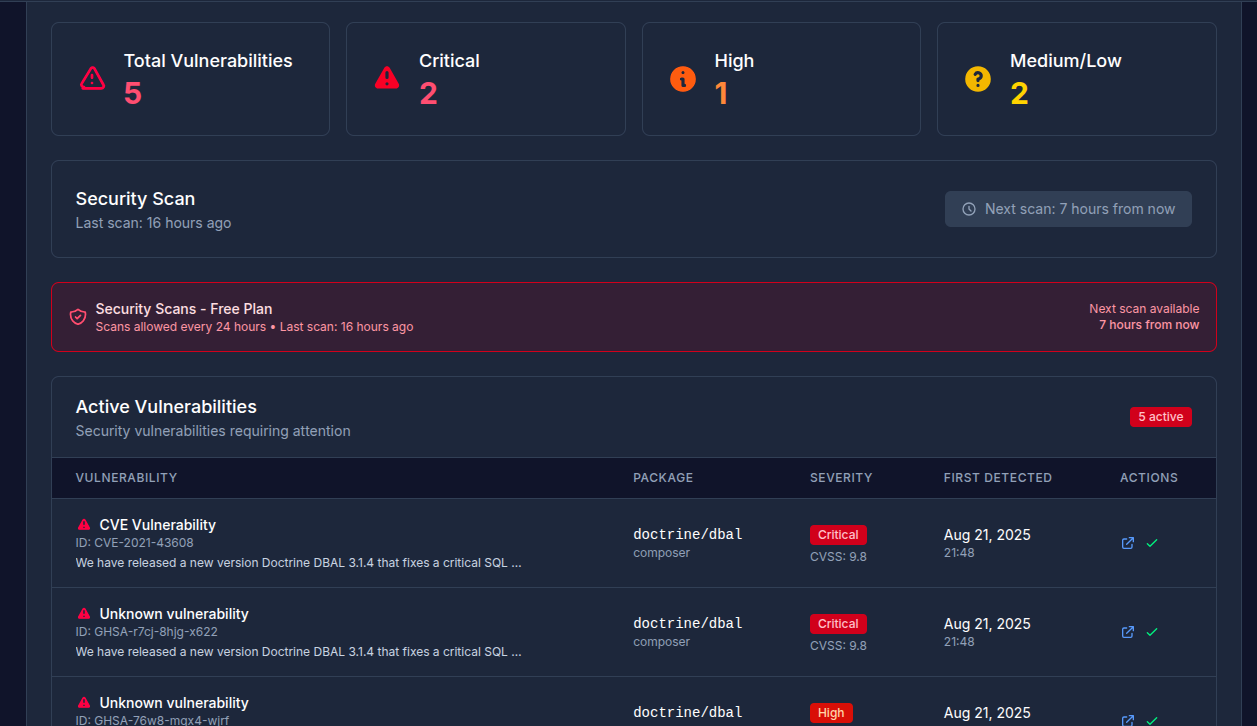
Task: Mark CVE-2021-43608 as resolved with checkmark
Action: click(x=1152, y=543)
